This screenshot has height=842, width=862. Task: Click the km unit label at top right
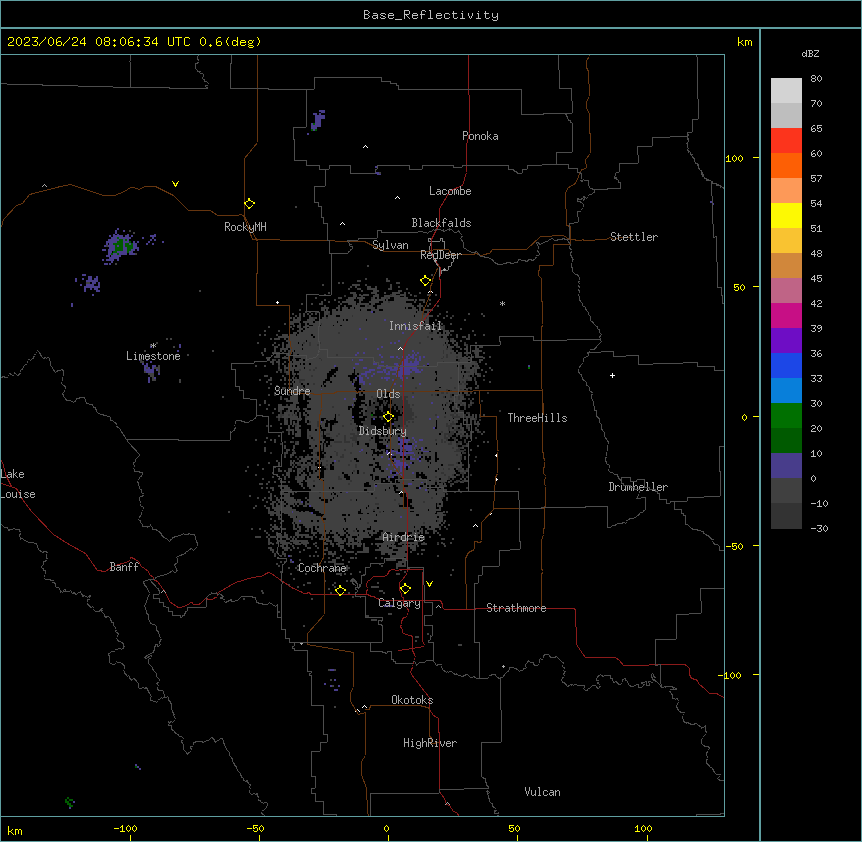tap(745, 42)
